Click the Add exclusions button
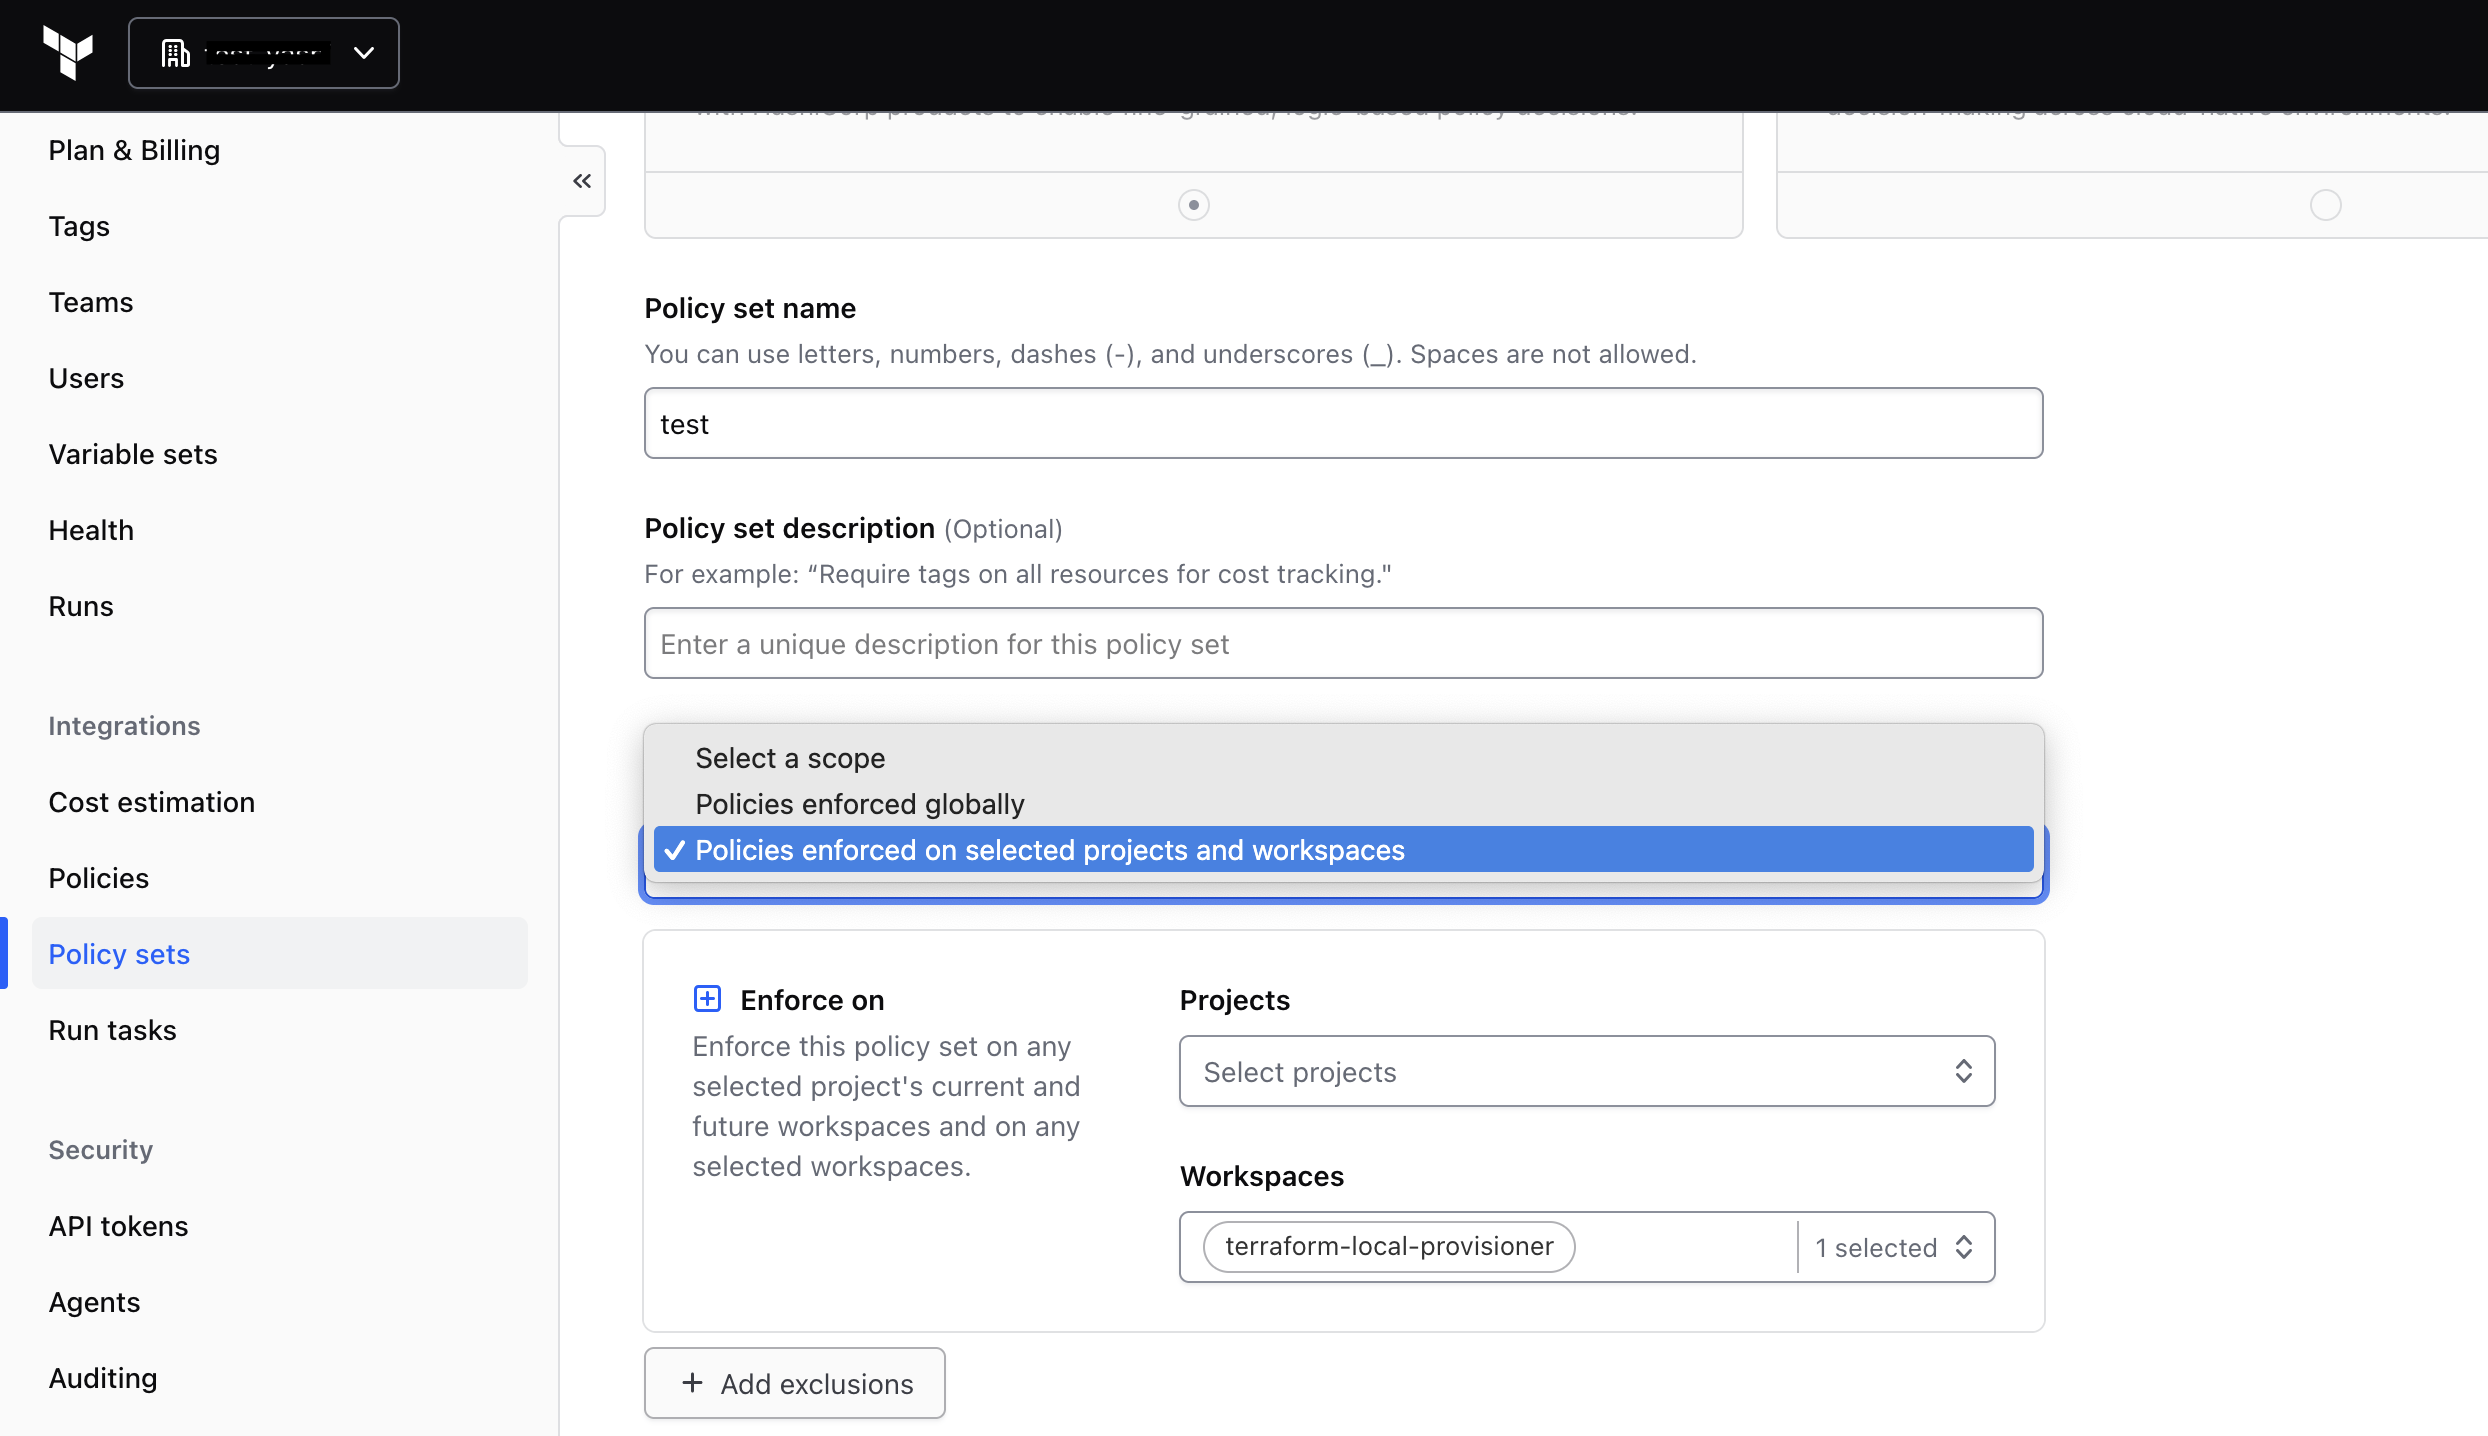The height and width of the screenshot is (1436, 2488). (x=794, y=1383)
